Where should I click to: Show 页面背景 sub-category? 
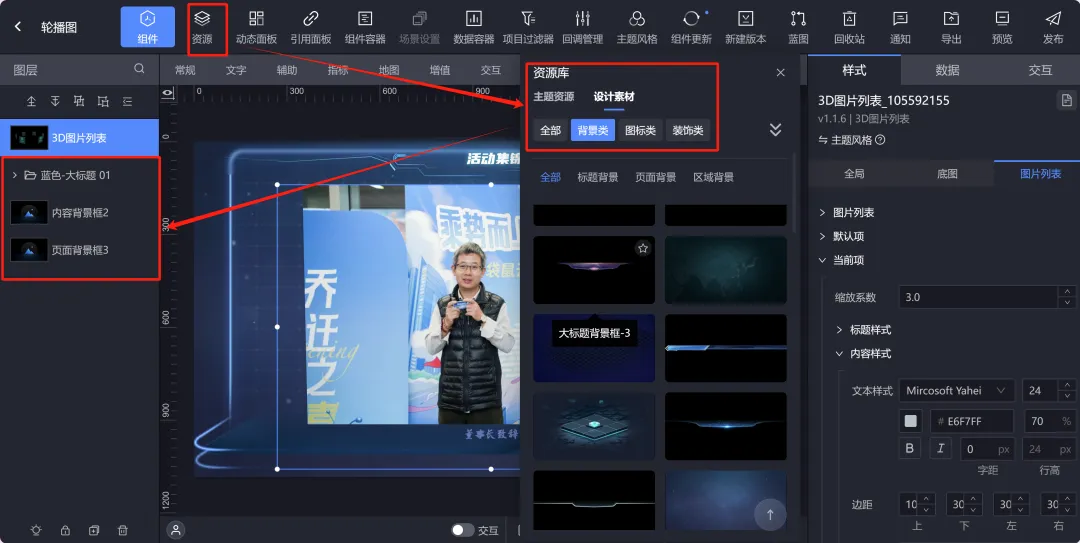point(655,177)
